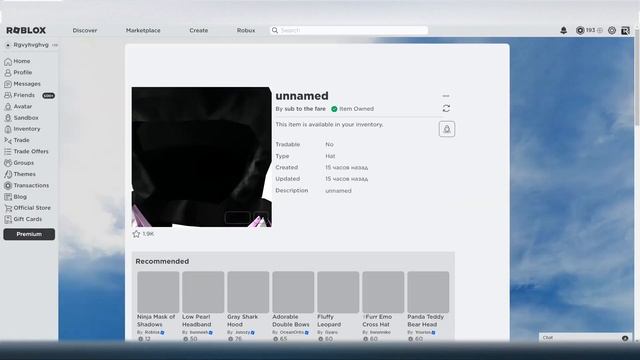Open Ninja Mask of Shadows item
640x360 pixels.
click(x=158, y=306)
